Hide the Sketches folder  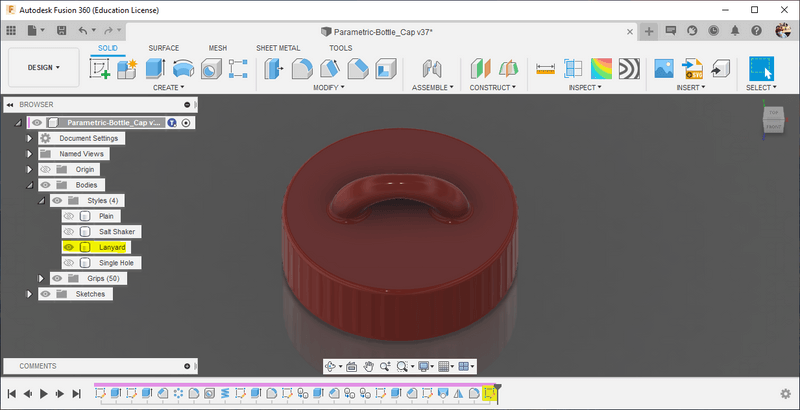tap(45, 294)
